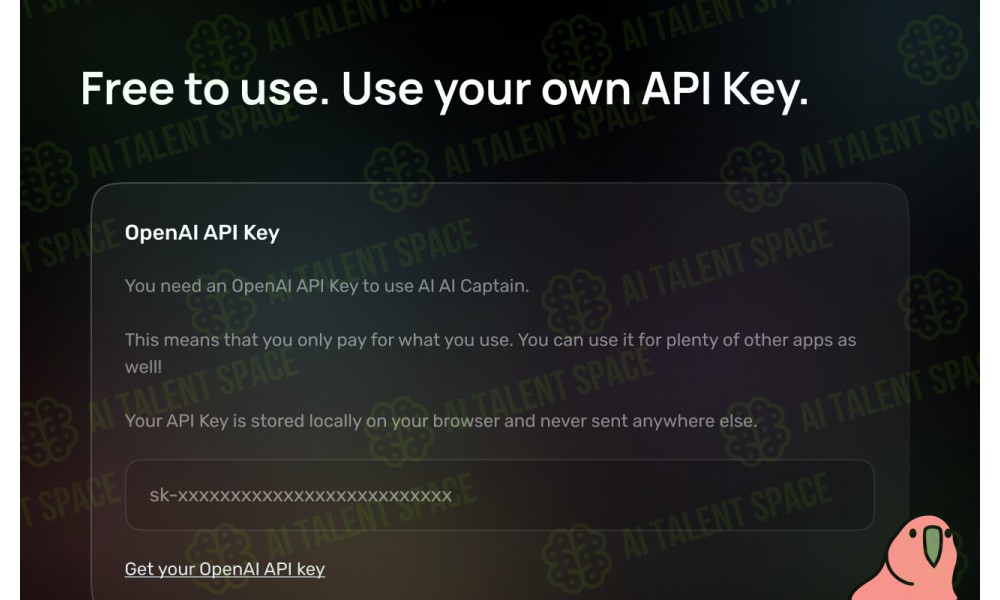
Task: Click the word 'well!' ending the paragraph
Action: 143,367
